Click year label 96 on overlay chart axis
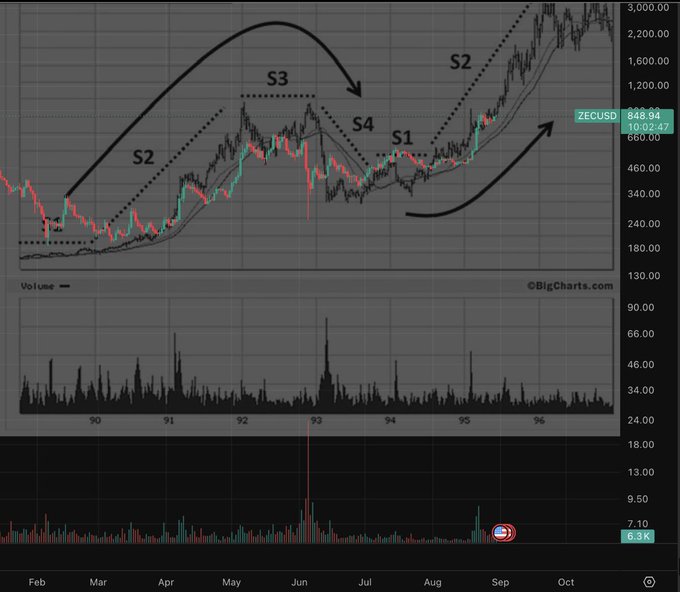Screen dimensions: 680x592 (x=539, y=420)
